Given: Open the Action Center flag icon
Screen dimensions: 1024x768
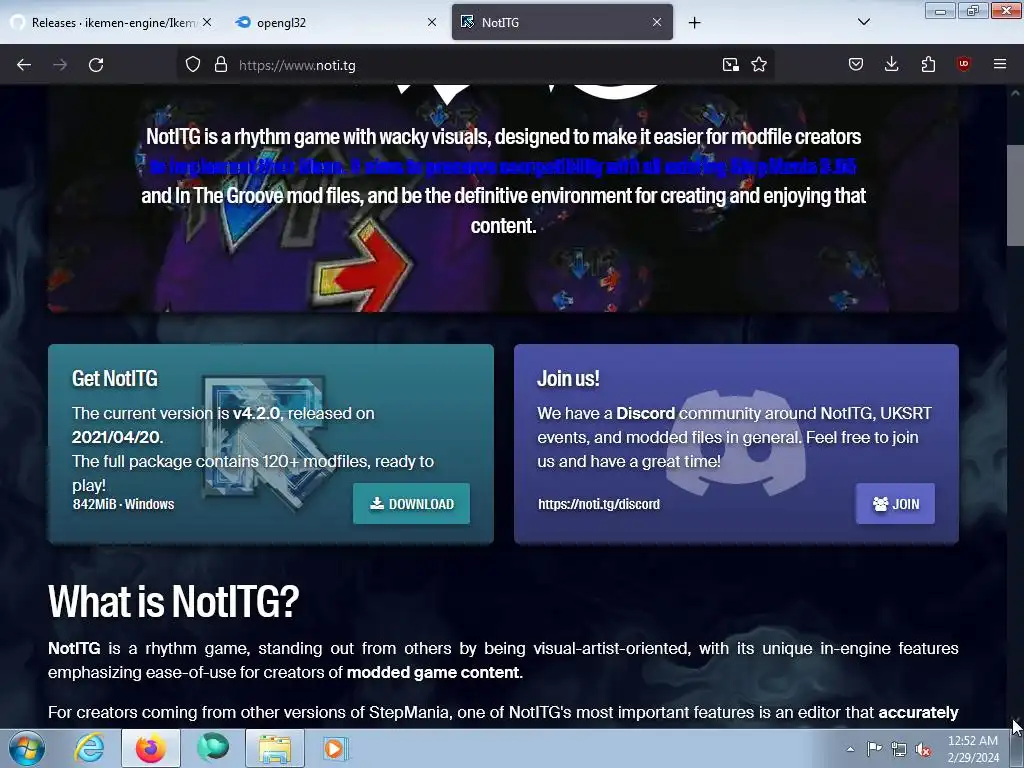Looking at the screenshot, I should coord(874,749).
